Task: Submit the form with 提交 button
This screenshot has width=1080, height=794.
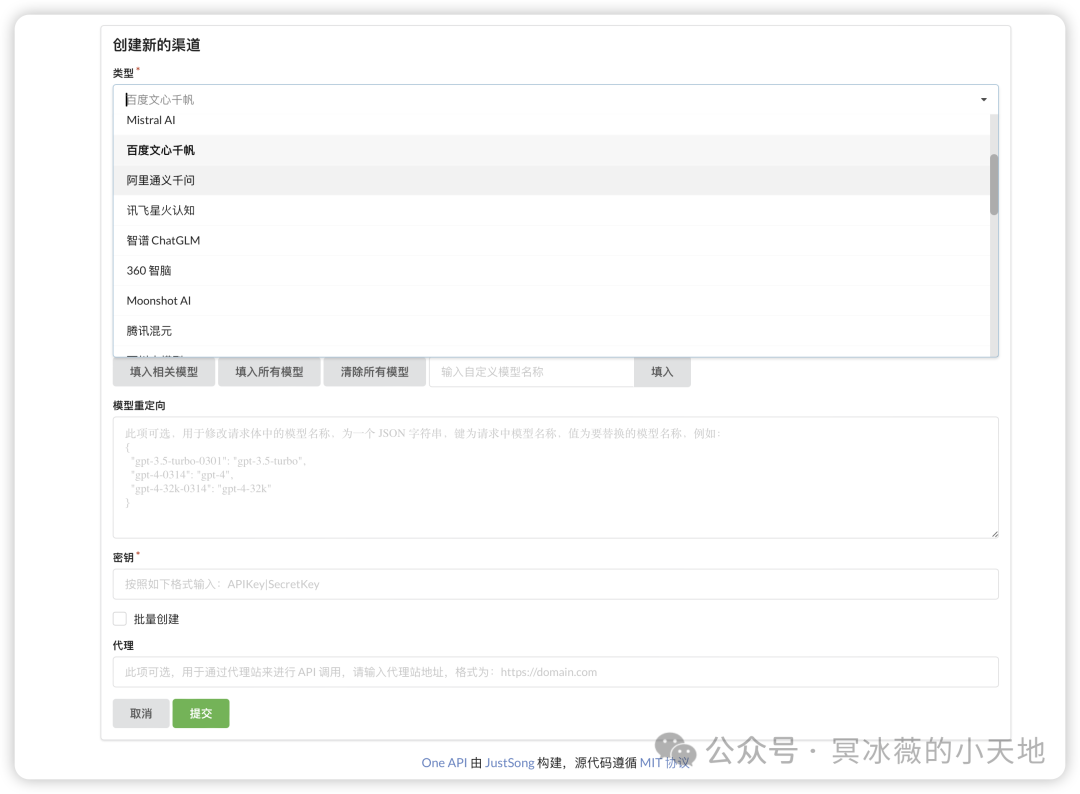Action: (201, 713)
